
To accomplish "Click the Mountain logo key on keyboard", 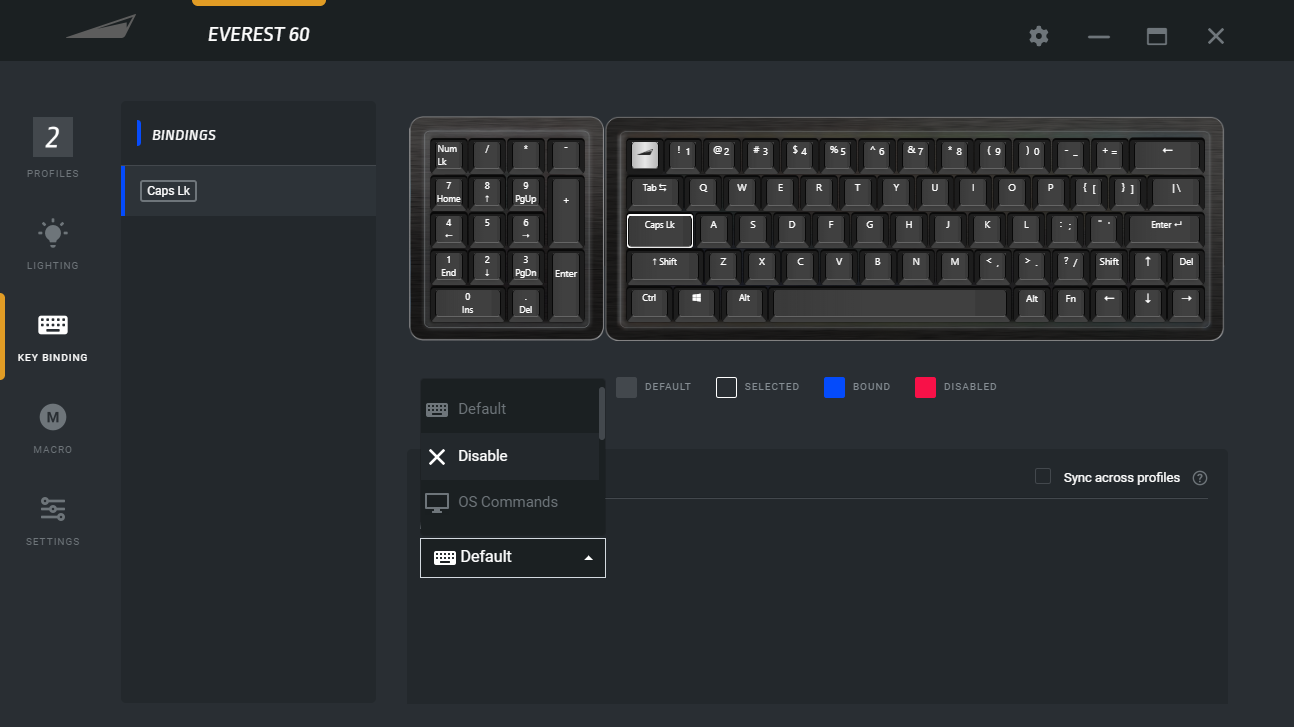I will (645, 154).
